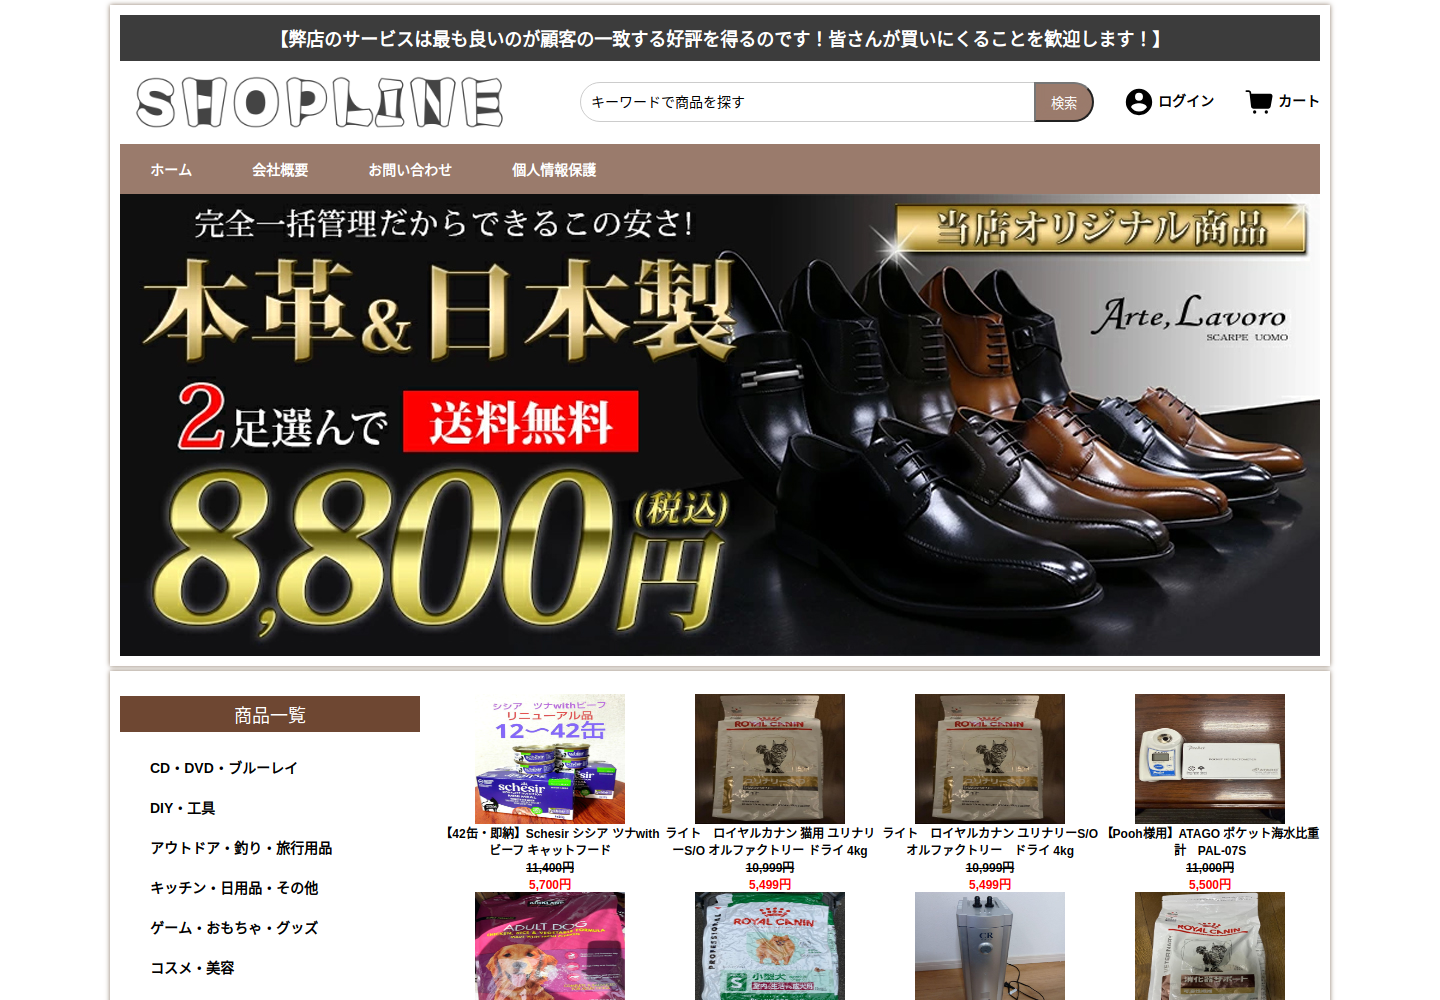
Task: Open お問い合わせ navigation item
Action: click(x=410, y=170)
